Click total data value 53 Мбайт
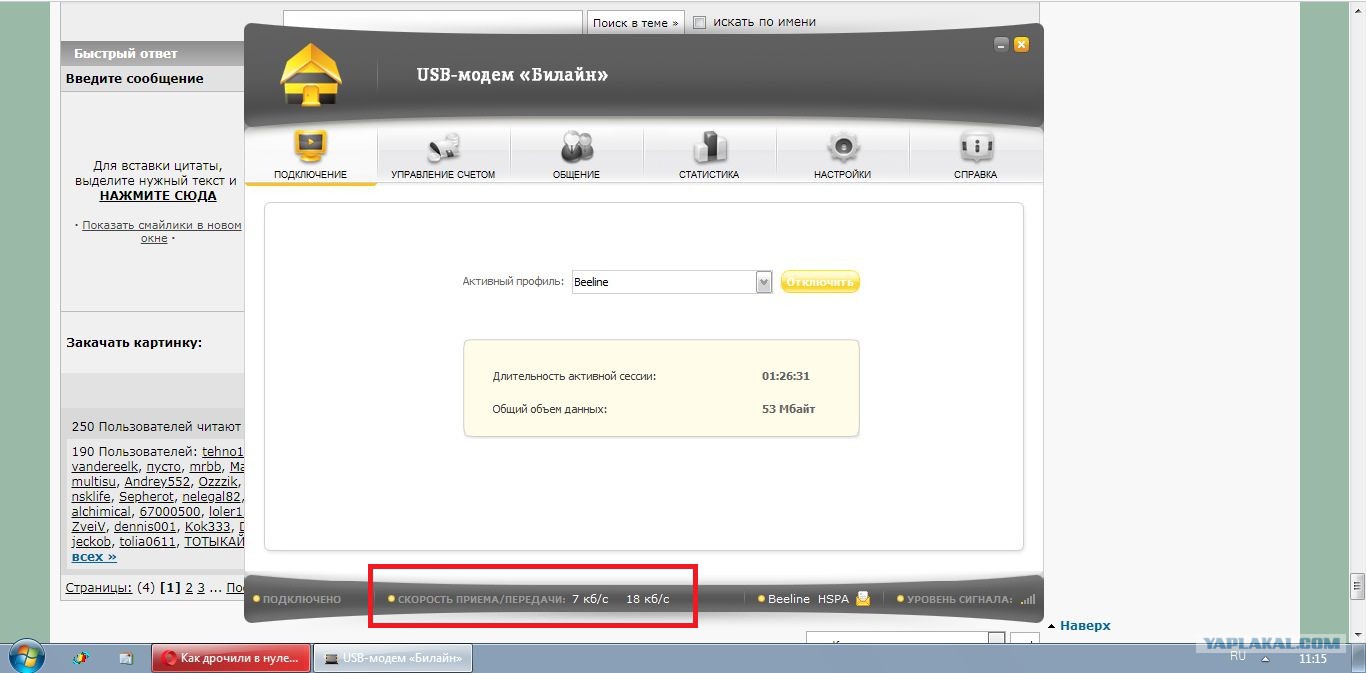Image resolution: width=1366 pixels, height=673 pixels. [x=788, y=409]
